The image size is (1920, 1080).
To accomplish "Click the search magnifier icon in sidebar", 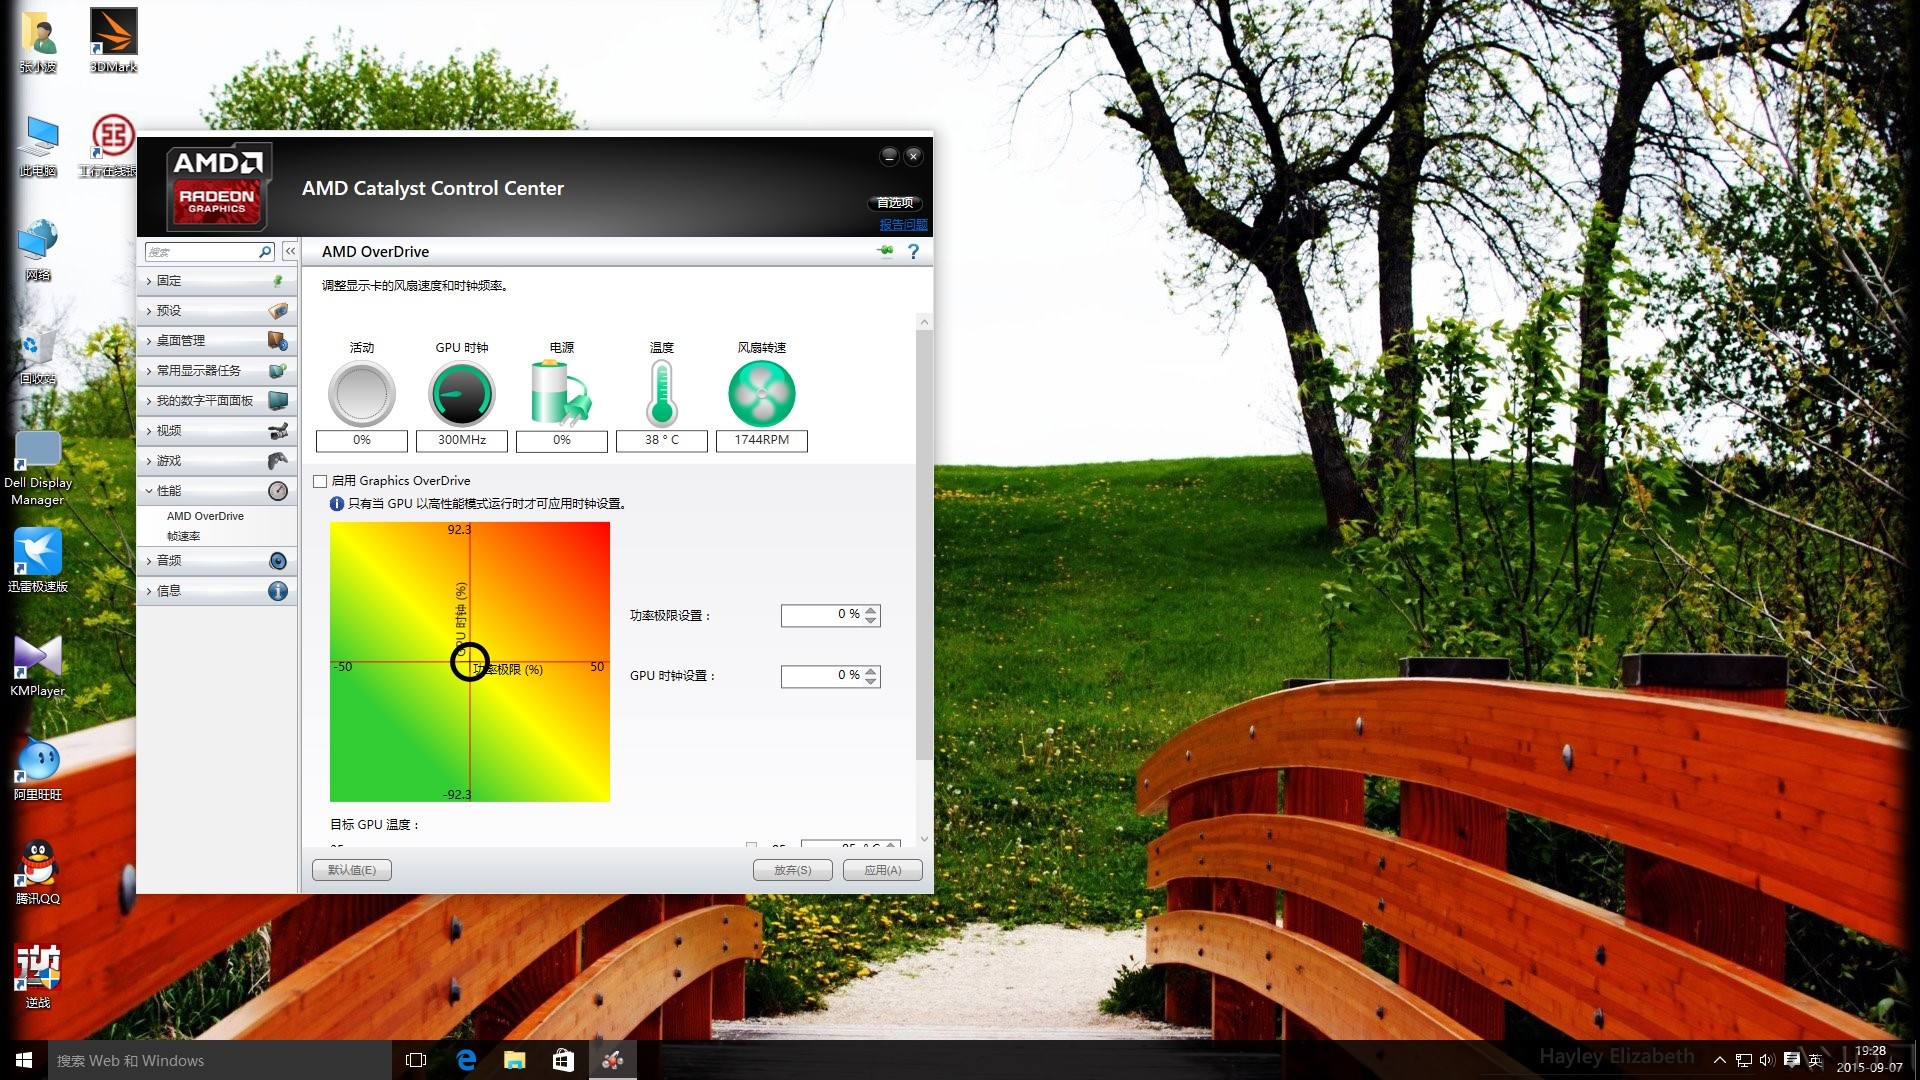I will pos(265,252).
